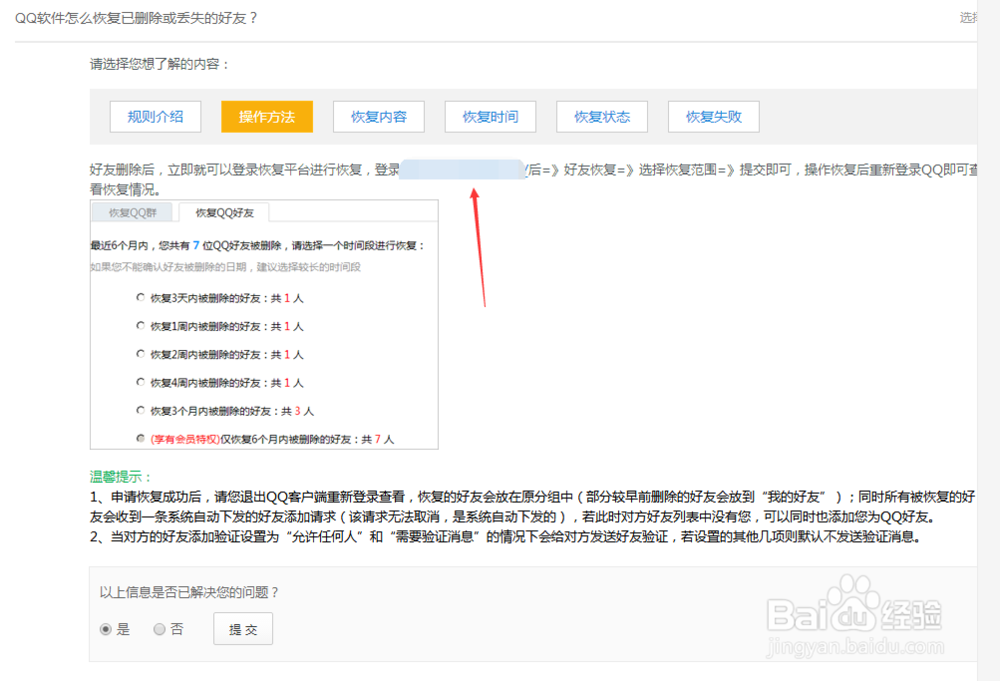Select 恢复2周内被删除的好友 radio option
Image resolution: width=1000 pixels, height=681 pixels.
click(140, 353)
